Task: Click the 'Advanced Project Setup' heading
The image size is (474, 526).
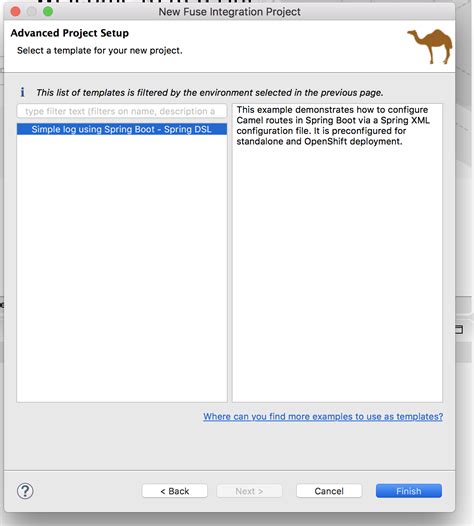Action: 69,33
